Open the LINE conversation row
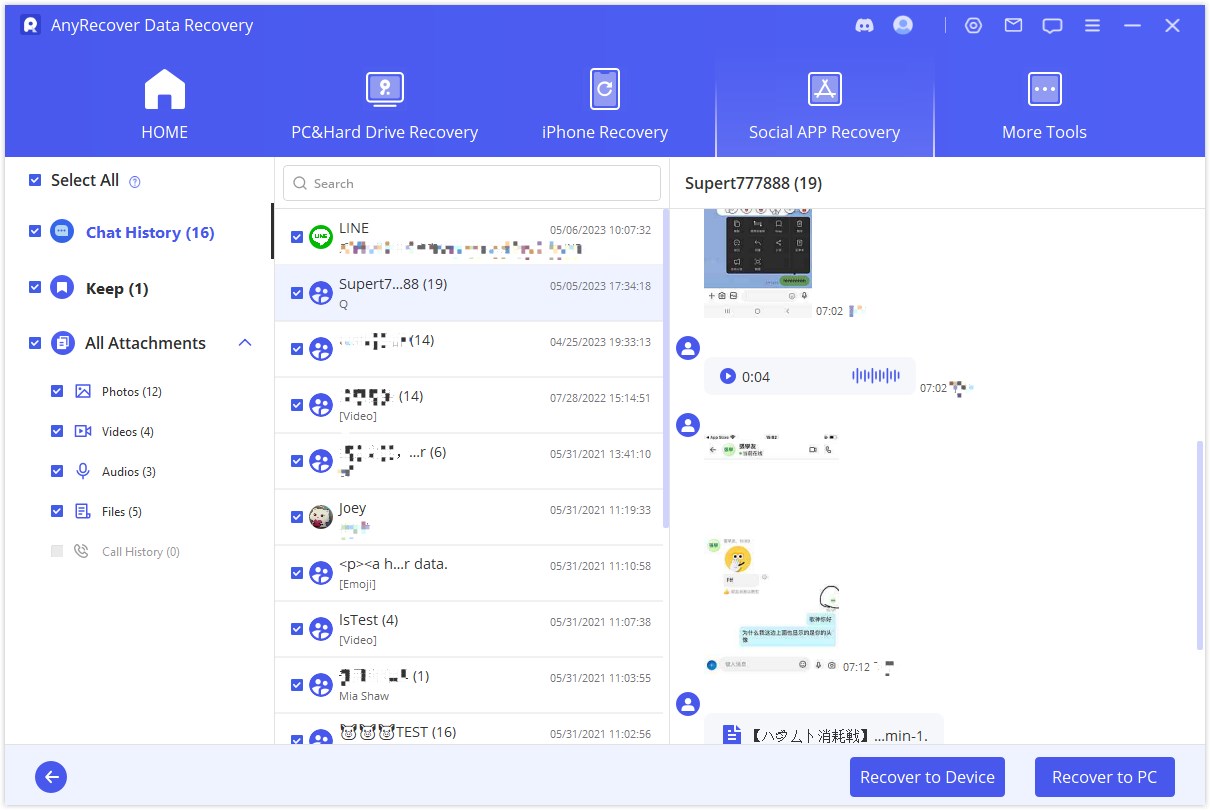This screenshot has height=810, width=1210. [x=468, y=237]
